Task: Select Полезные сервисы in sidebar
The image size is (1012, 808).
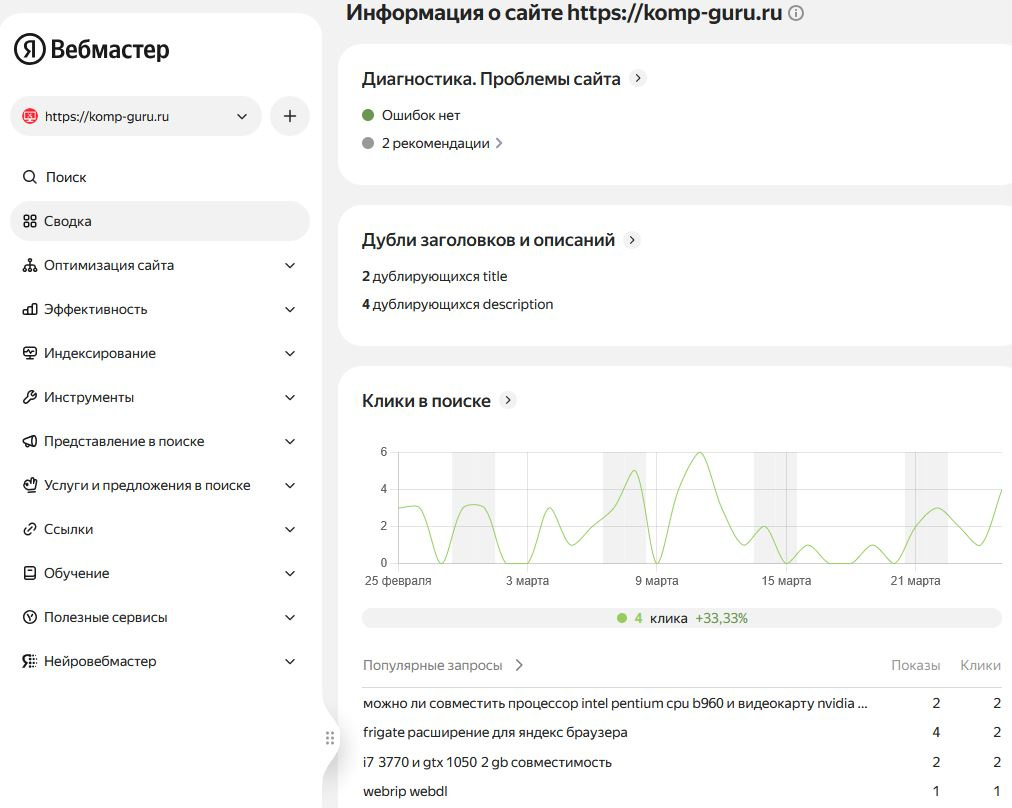Action: coord(106,617)
